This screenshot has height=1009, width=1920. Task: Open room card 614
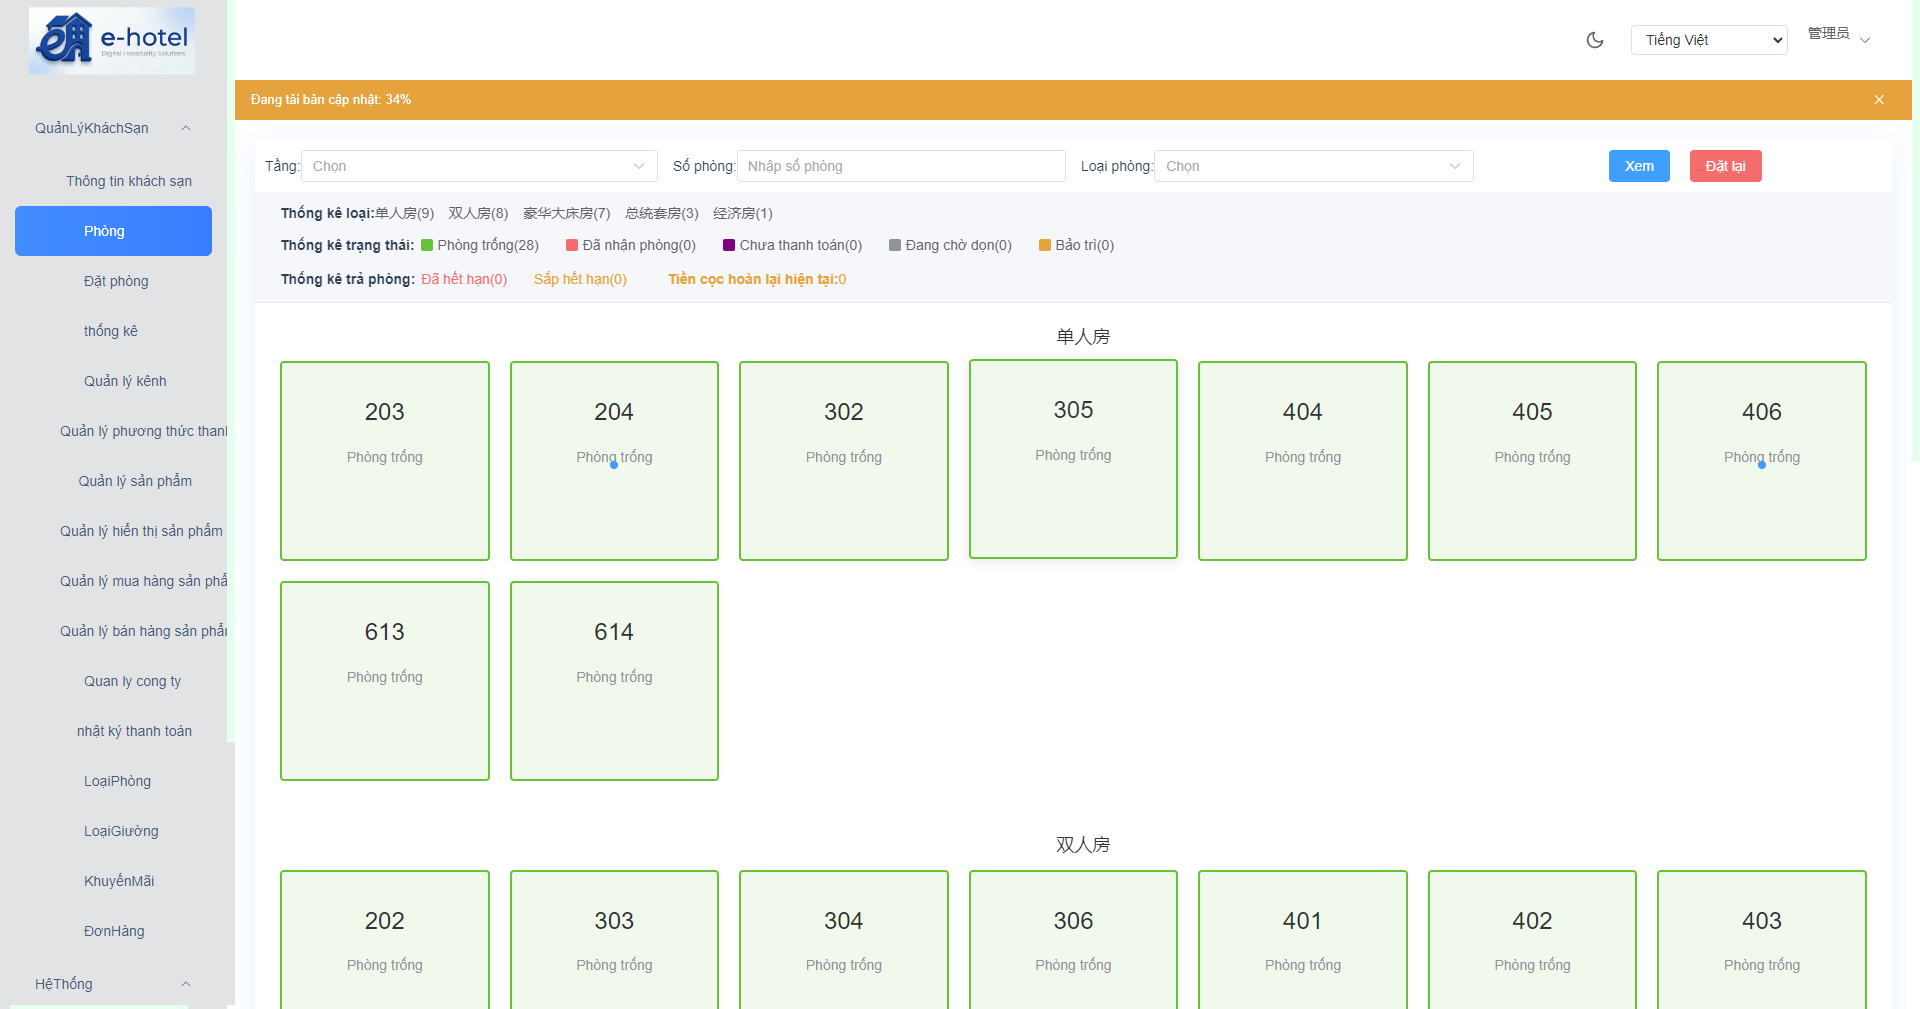pyautogui.click(x=614, y=681)
